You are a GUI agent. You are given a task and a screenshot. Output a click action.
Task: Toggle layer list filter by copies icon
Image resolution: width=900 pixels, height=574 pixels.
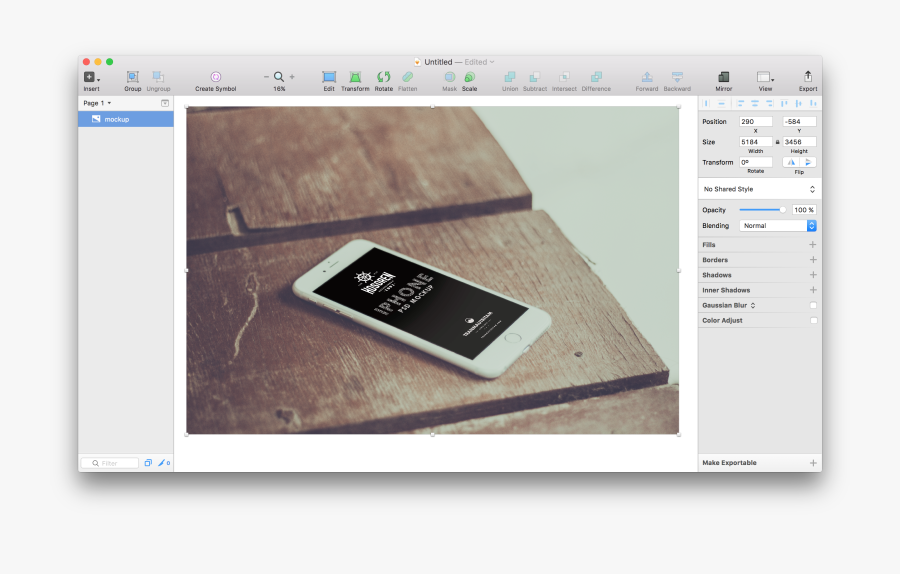[x=148, y=463]
